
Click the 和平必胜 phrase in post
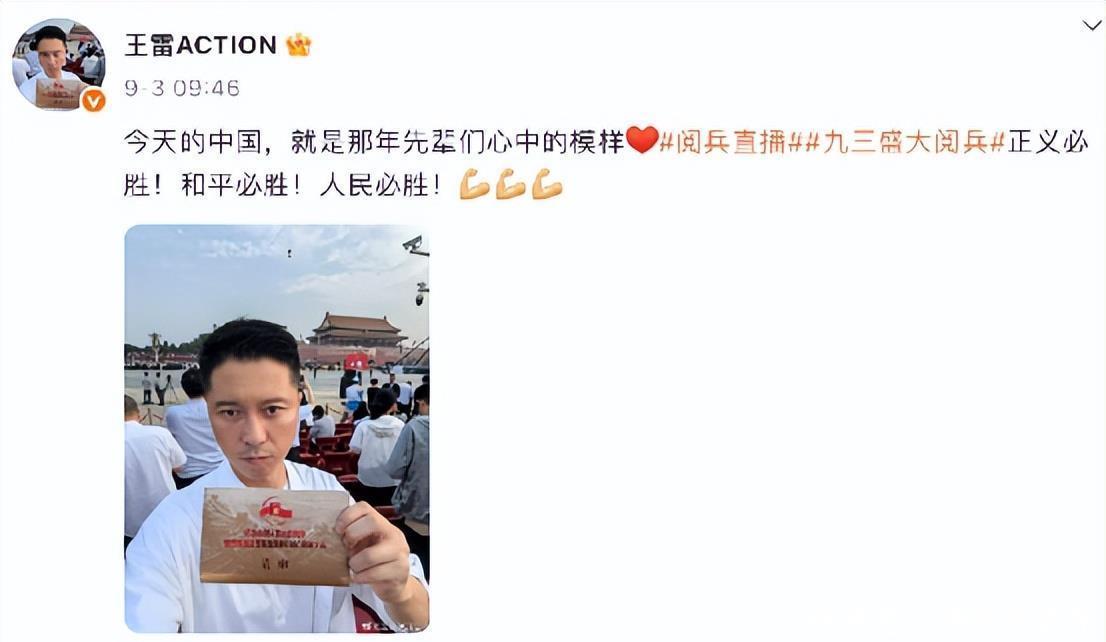coord(235,186)
